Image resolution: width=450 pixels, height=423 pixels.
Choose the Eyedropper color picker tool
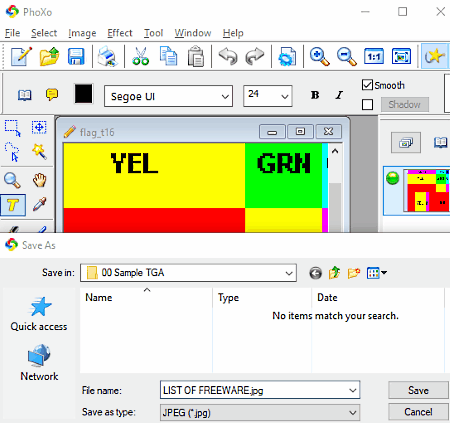coord(39,205)
